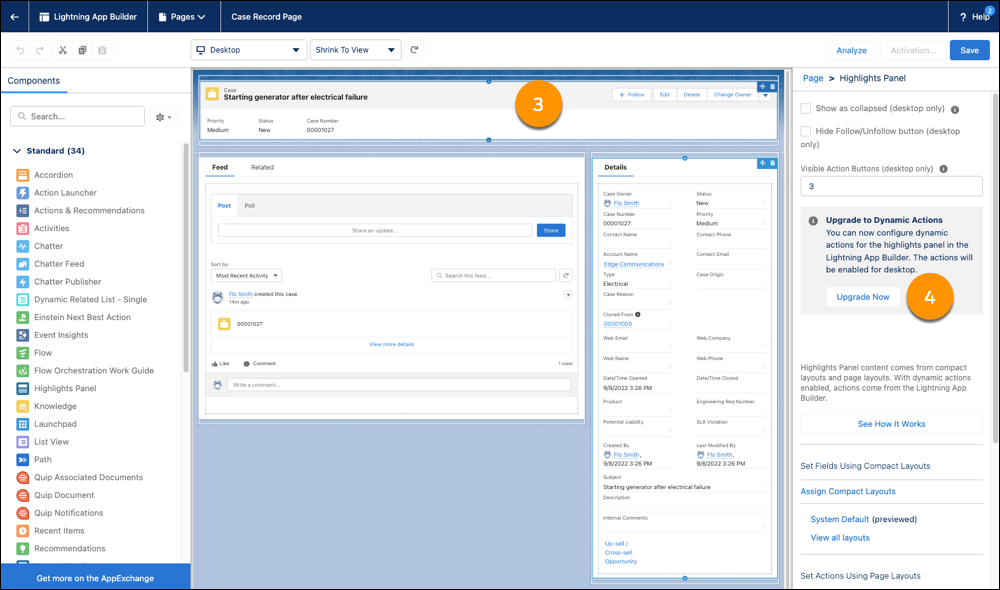Viewport: 1000px width, 590px height.
Task: Click the Upgrade Now button
Action: (862, 296)
